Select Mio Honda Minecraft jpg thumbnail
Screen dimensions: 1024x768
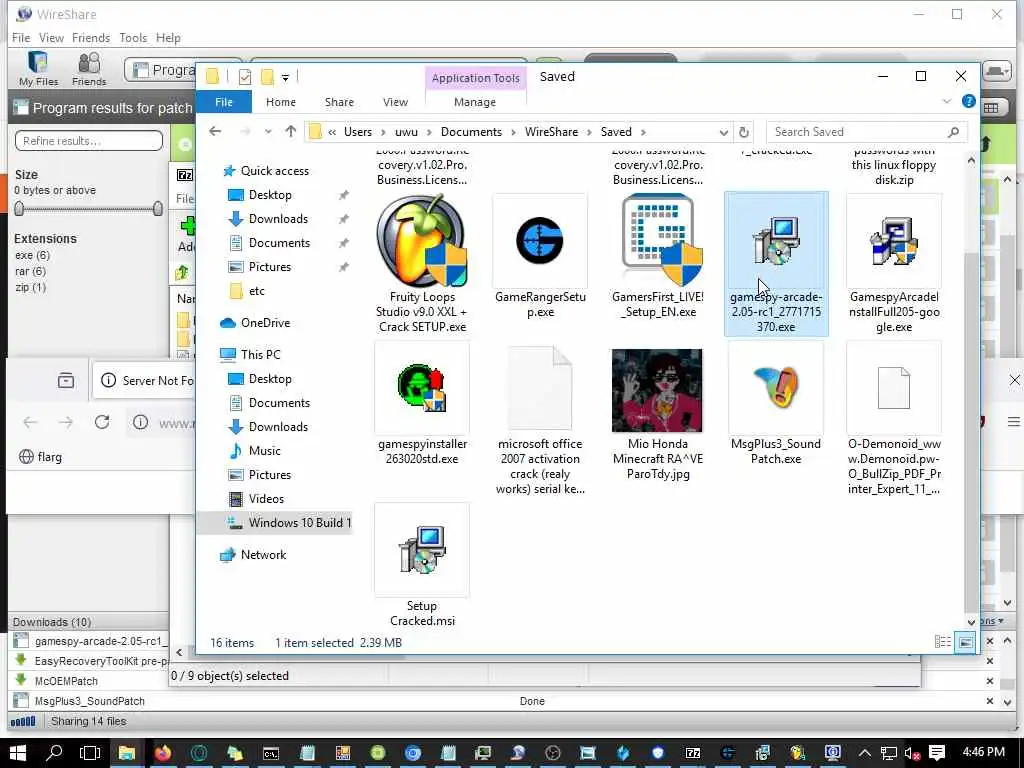point(657,390)
